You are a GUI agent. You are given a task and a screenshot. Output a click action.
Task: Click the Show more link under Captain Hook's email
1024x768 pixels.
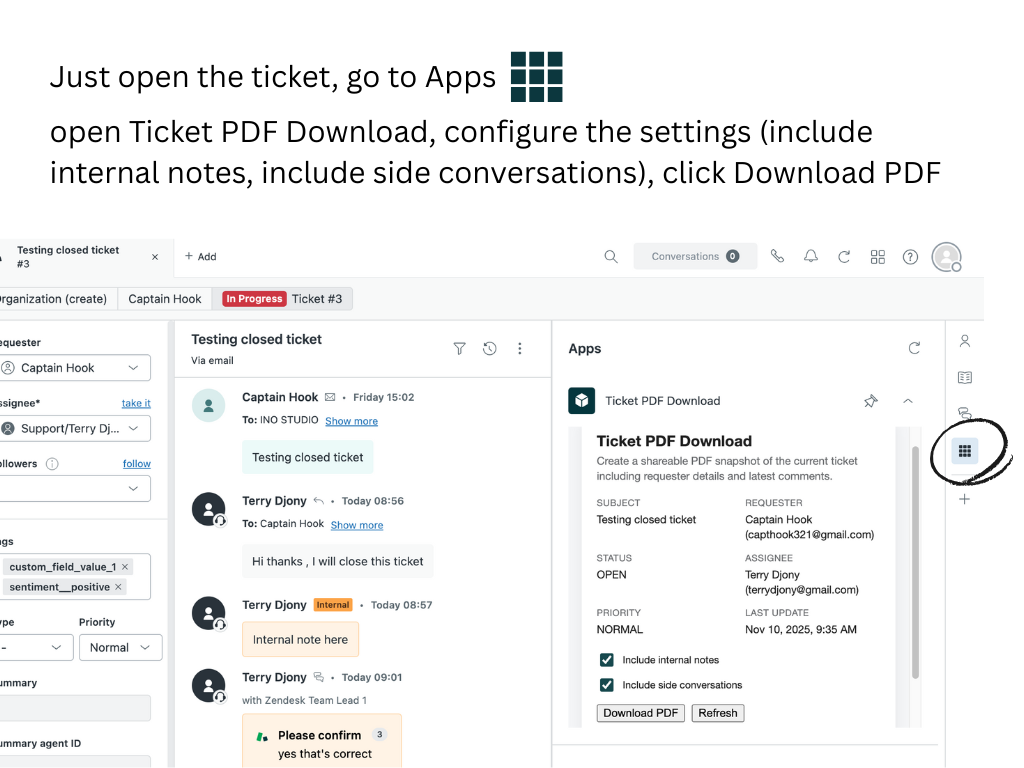[x=351, y=421]
